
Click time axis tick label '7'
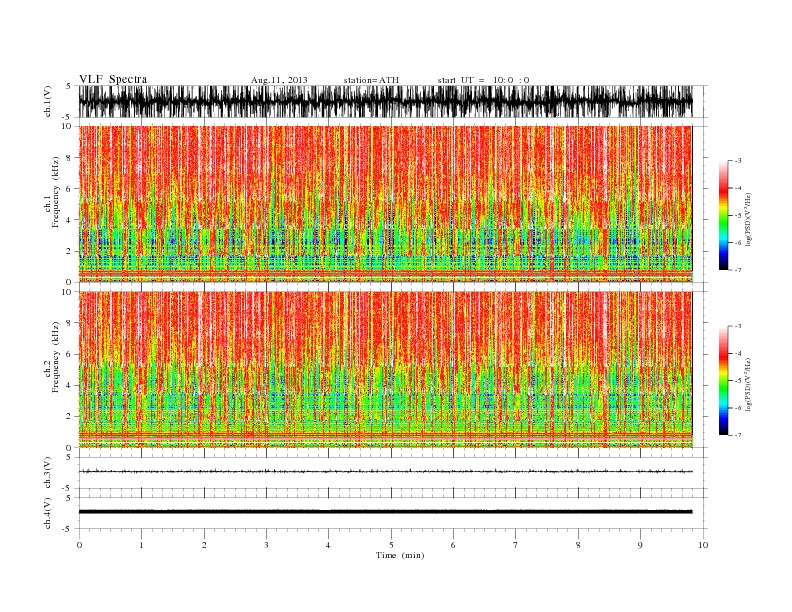coord(516,545)
